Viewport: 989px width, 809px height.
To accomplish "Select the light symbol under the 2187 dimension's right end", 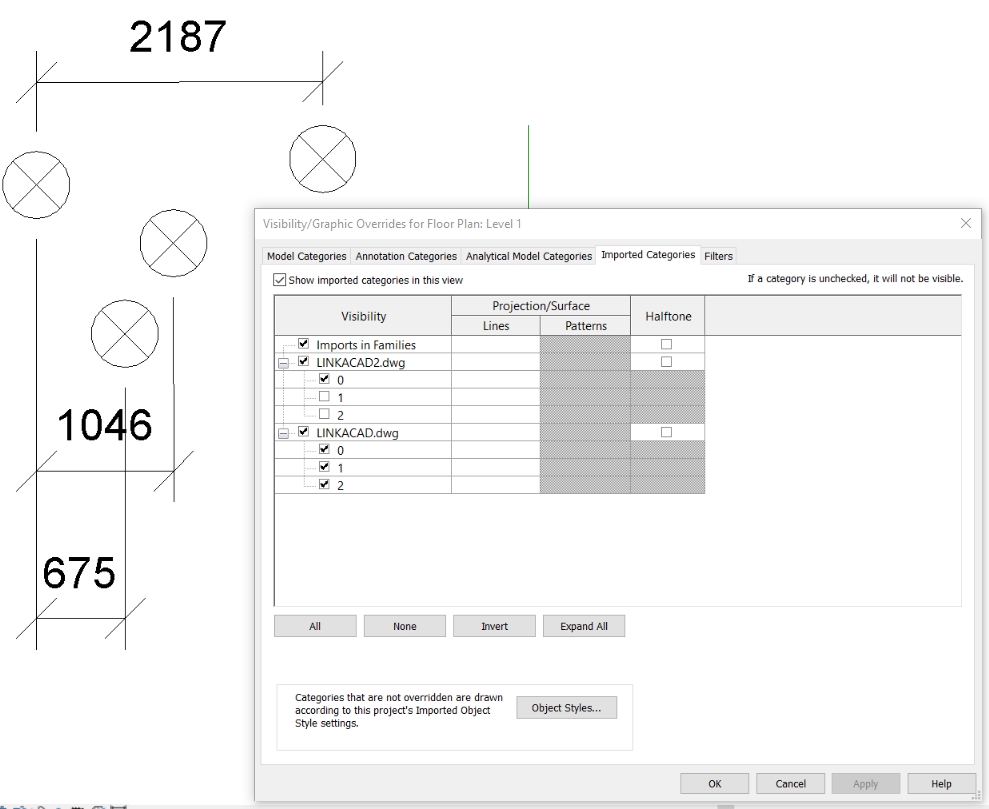I will click(x=322, y=159).
